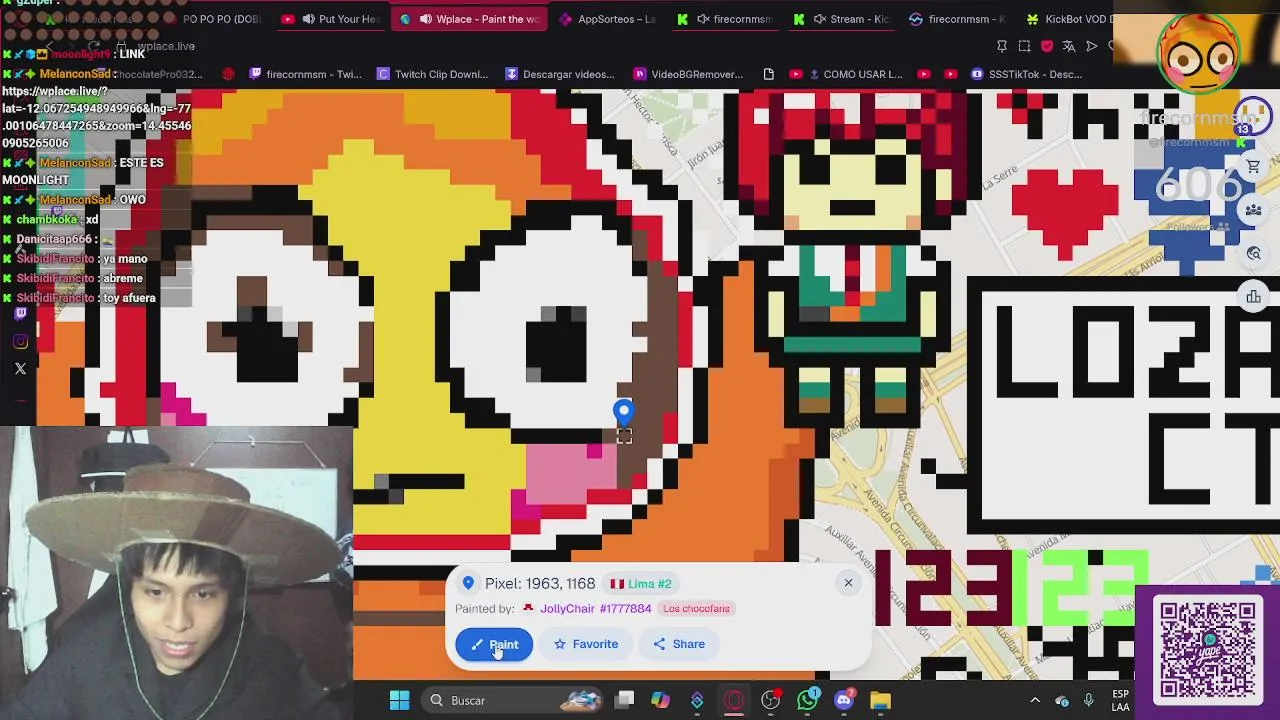Viewport: 1280px width, 720px height.
Task: Click the Paint button
Action: click(x=494, y=644)
